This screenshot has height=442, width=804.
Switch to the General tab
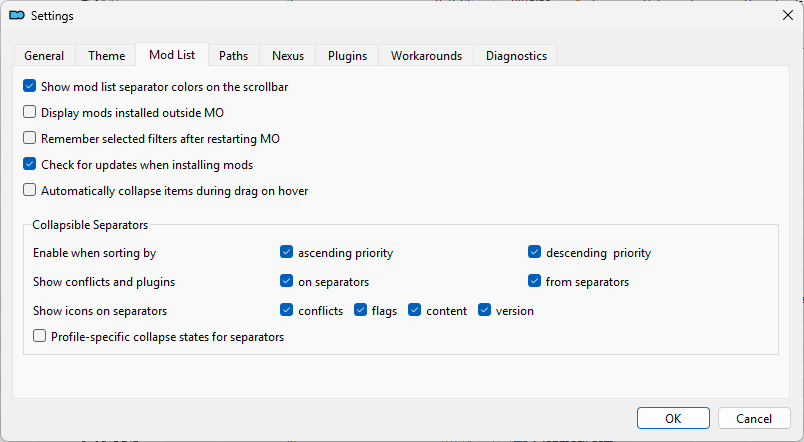[x=44, y=56]
